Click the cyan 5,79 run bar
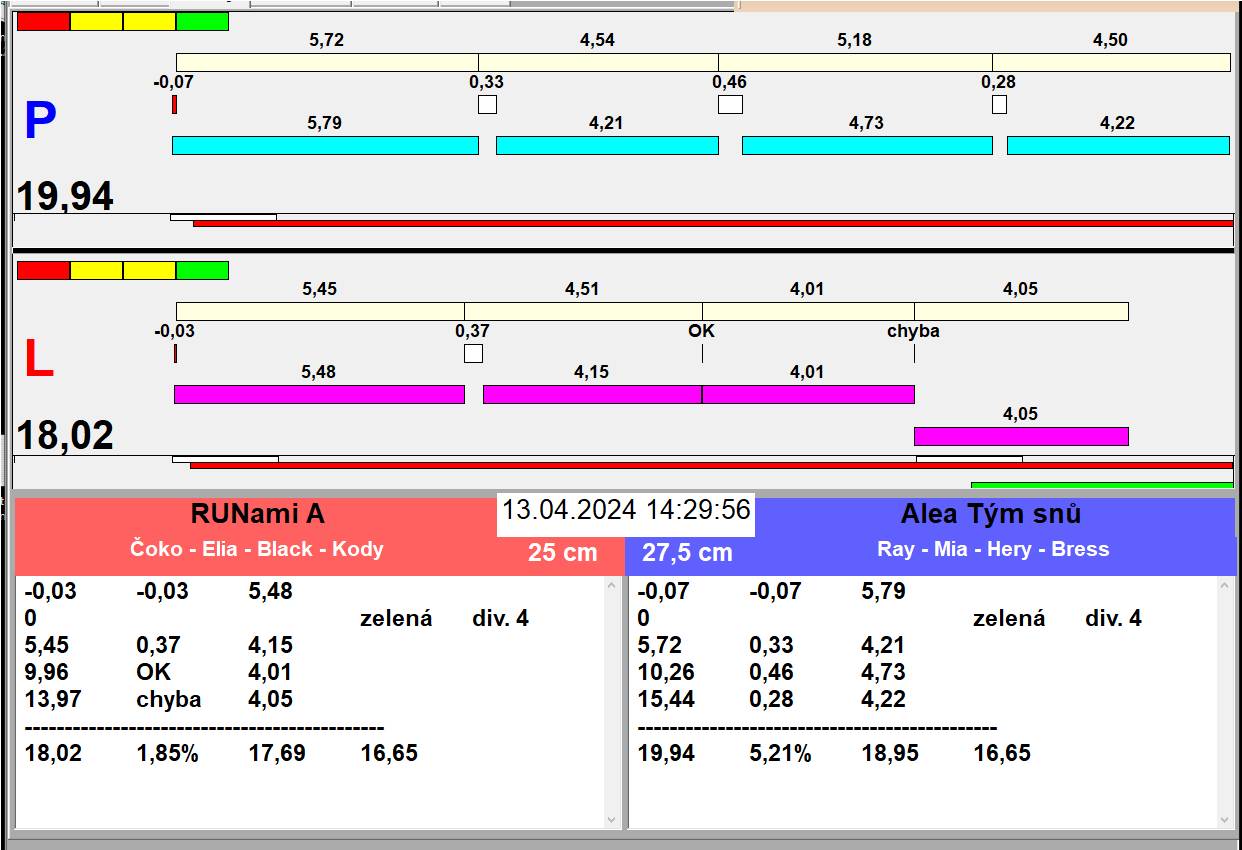Screen dimensions: 1242x850 (325, 145)
